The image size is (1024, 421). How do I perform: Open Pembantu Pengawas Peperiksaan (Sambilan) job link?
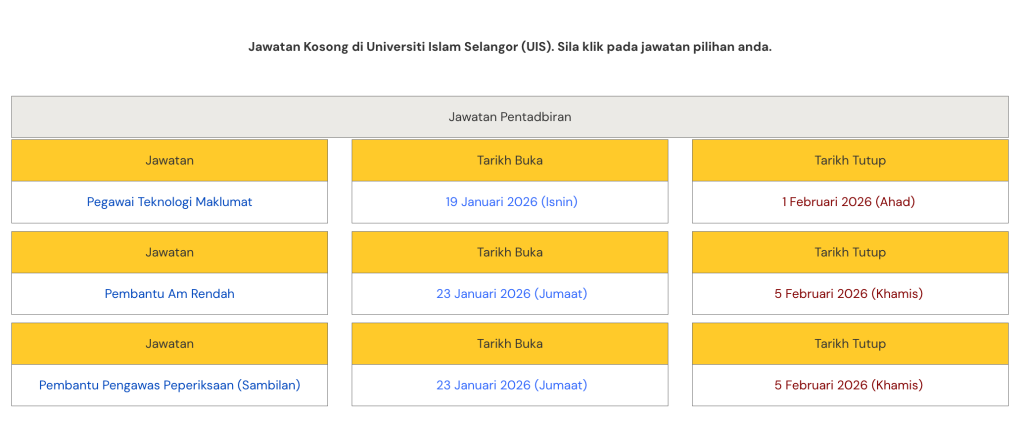click(x=169, y=385)
